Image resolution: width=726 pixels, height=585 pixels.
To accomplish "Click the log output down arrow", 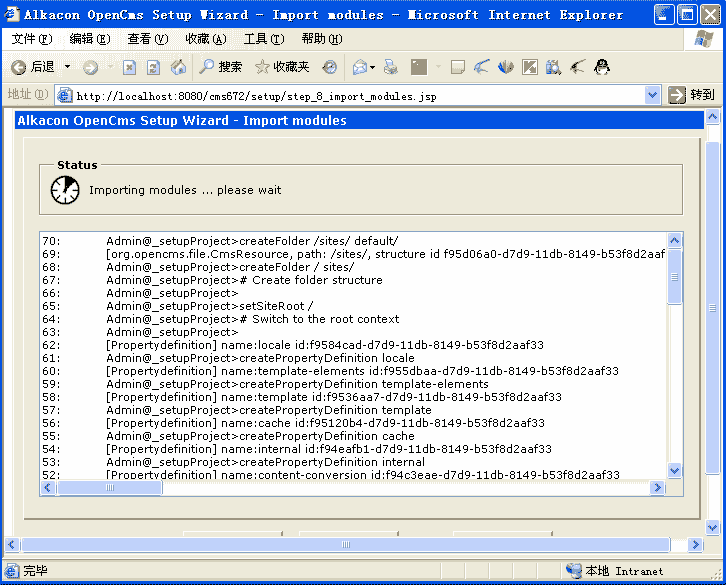I will tap(675, 471).
